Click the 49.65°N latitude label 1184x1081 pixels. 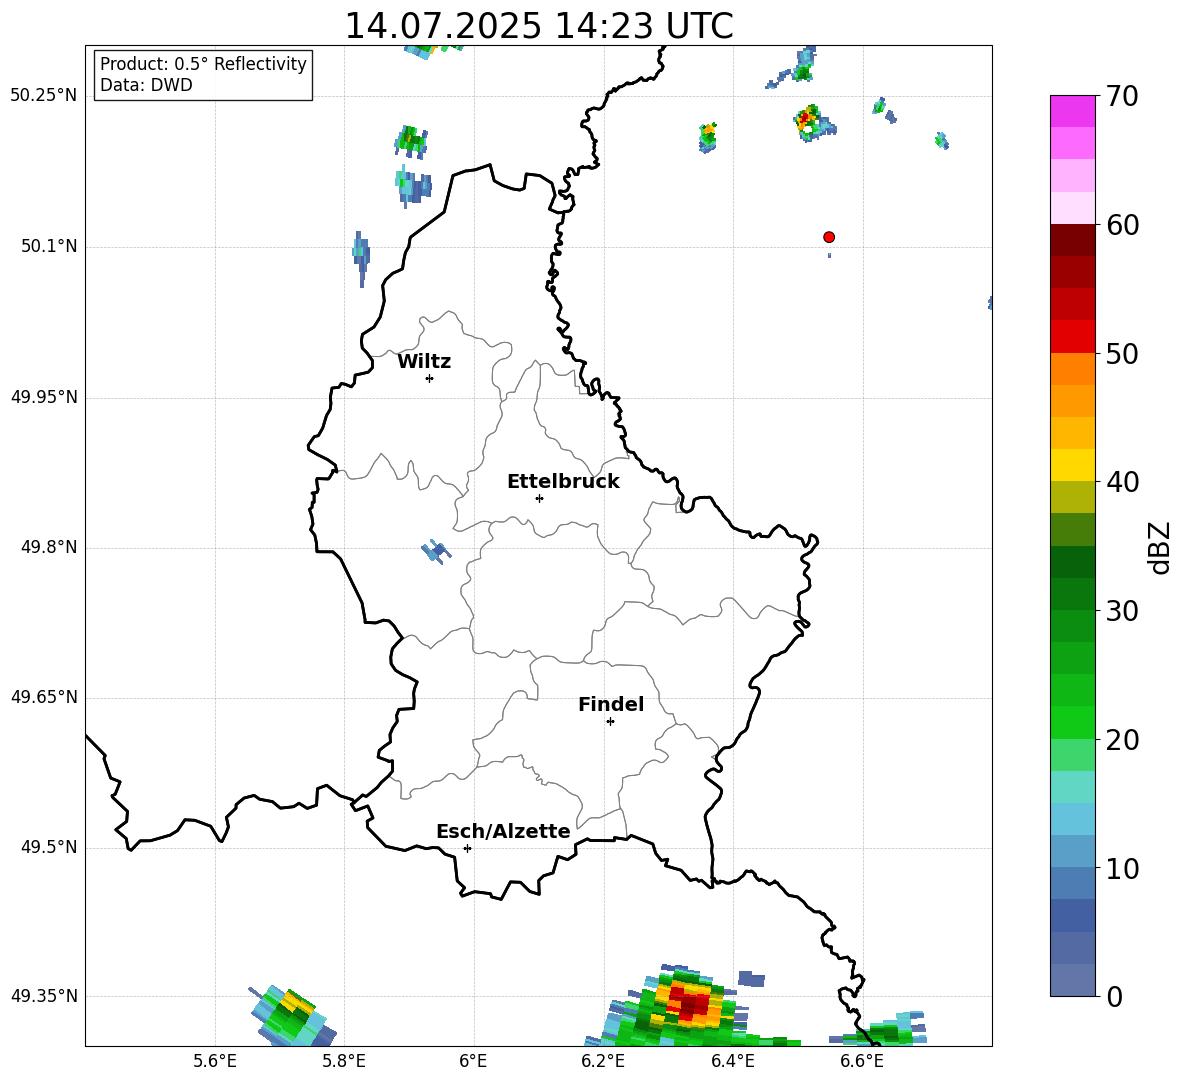click(44, 697)
